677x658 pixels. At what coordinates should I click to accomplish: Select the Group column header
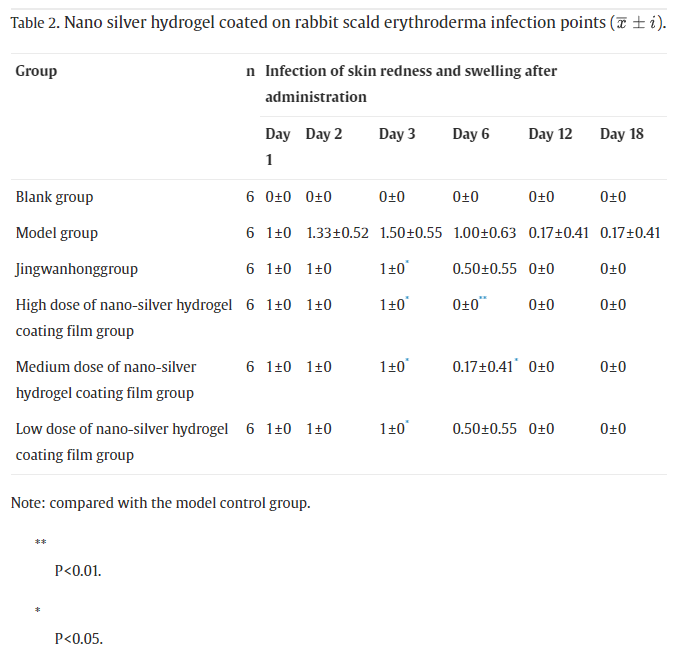pos(36,71)
